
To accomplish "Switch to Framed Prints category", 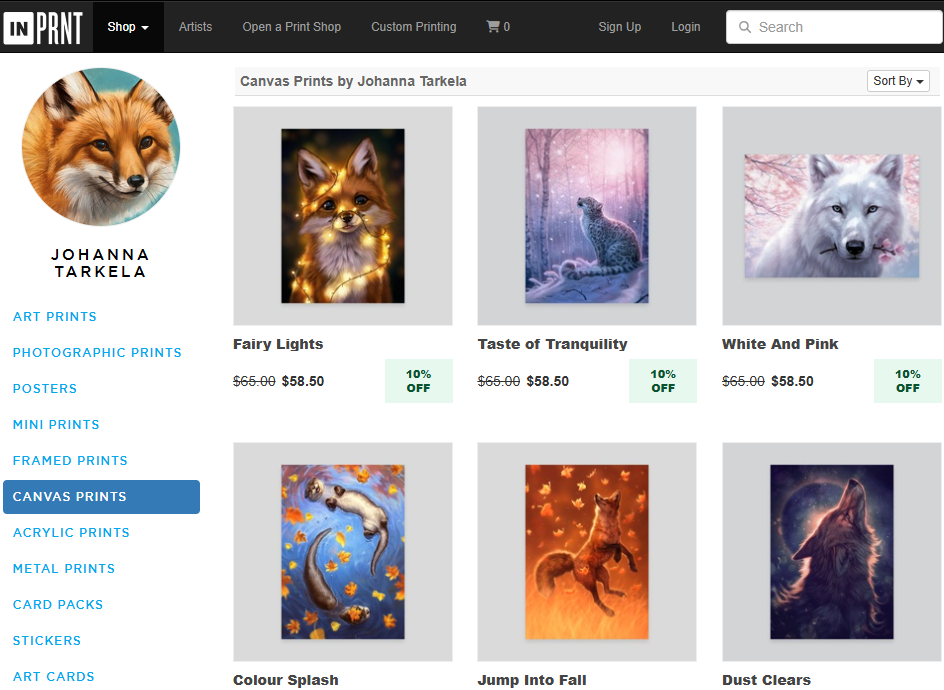I will point(70,461).
